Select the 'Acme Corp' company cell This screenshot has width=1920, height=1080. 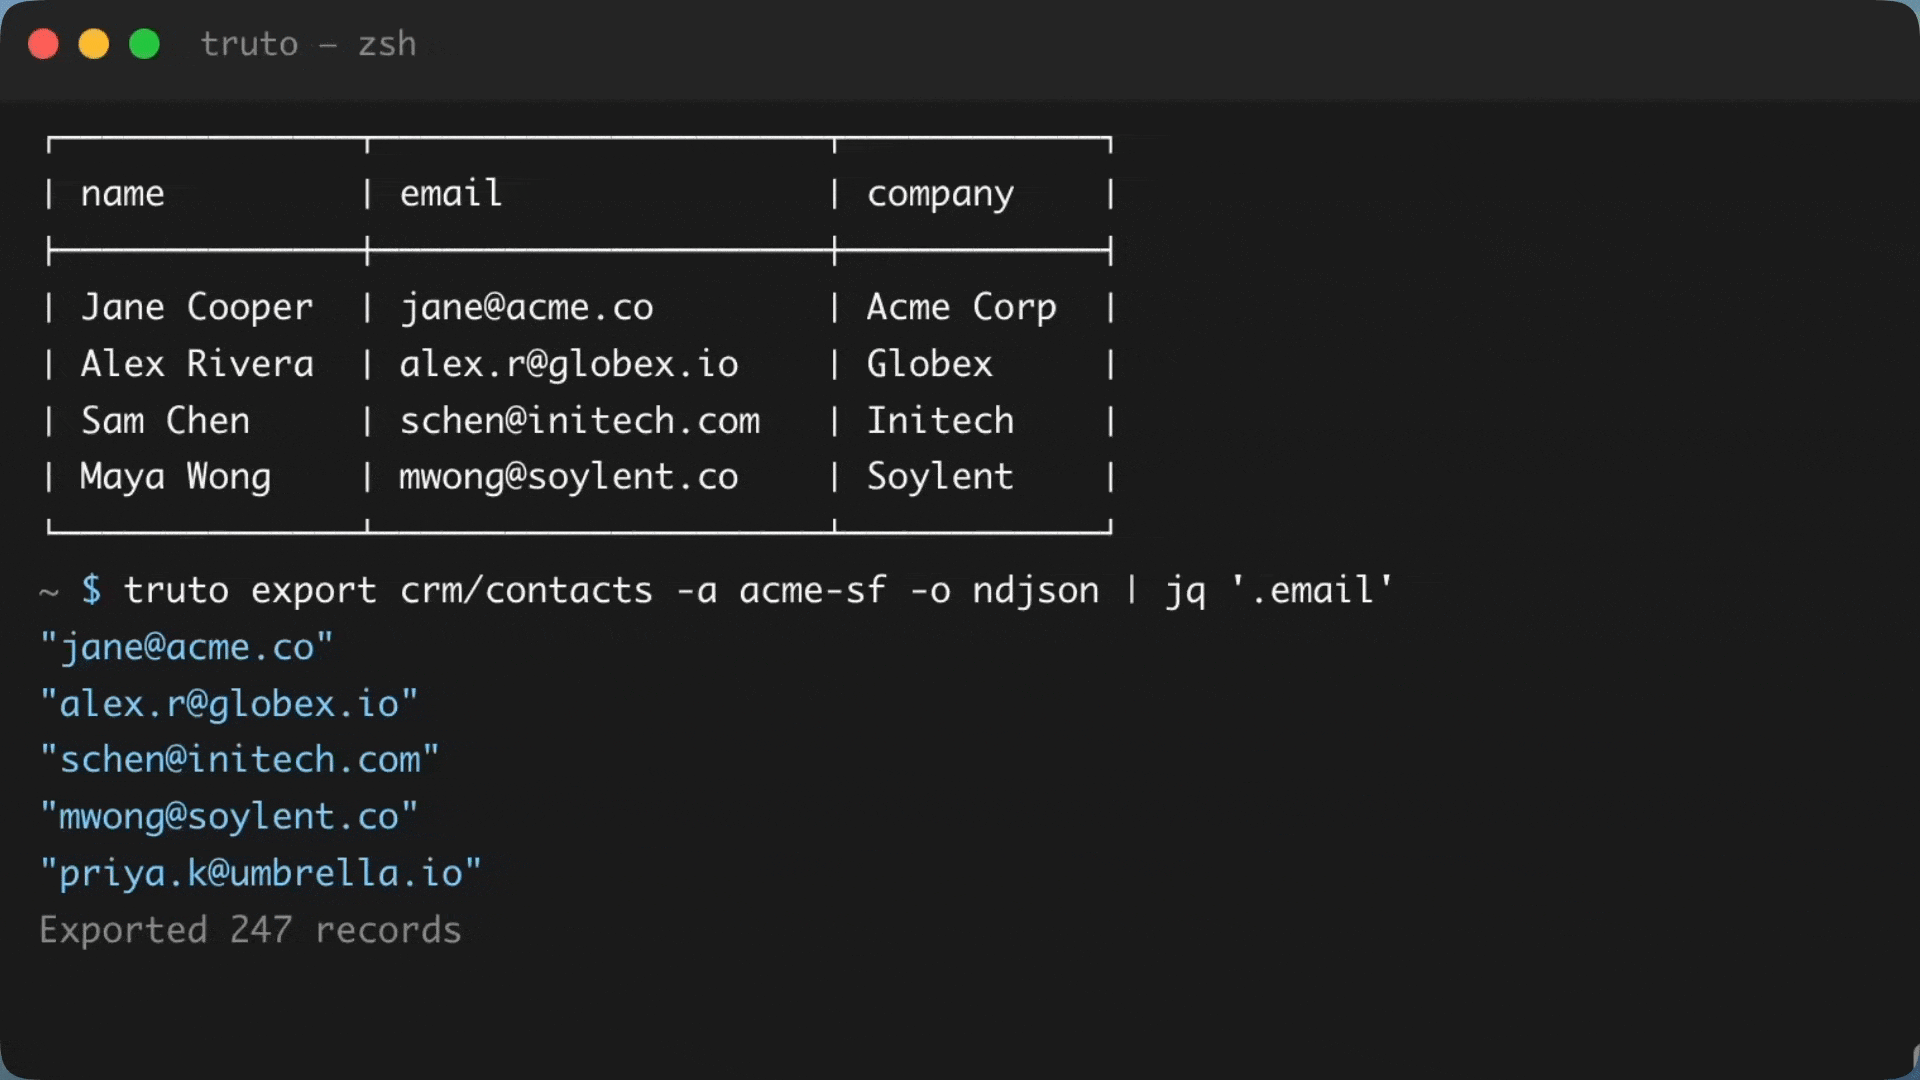pos(961,307)
